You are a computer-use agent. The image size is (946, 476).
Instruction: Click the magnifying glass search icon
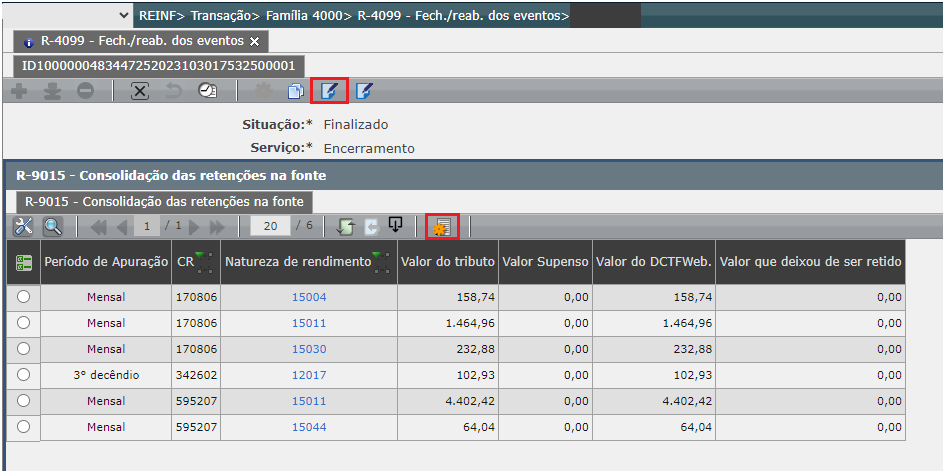click(52, 227)
